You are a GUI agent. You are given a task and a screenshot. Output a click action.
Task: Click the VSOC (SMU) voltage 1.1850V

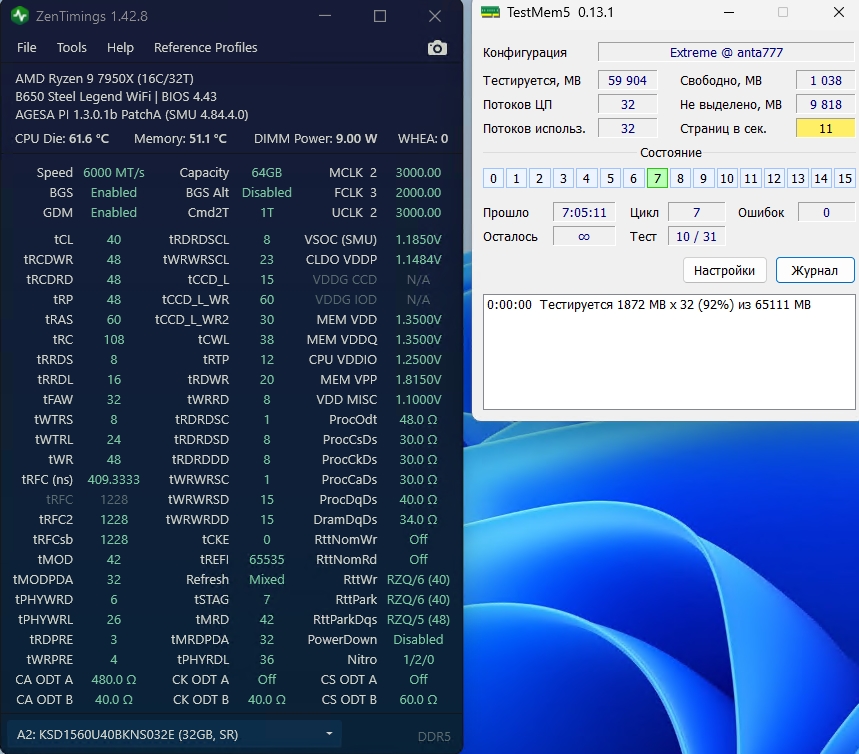click(419, 239)
